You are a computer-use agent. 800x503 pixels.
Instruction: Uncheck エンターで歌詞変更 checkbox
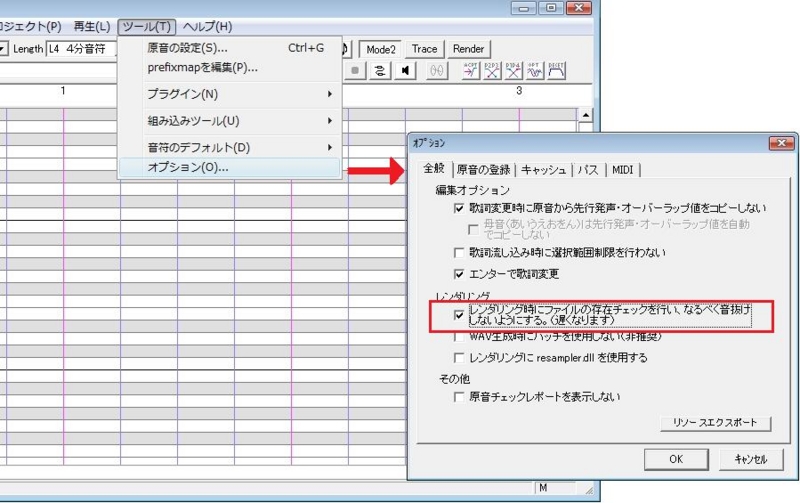(x=459, y=274)
